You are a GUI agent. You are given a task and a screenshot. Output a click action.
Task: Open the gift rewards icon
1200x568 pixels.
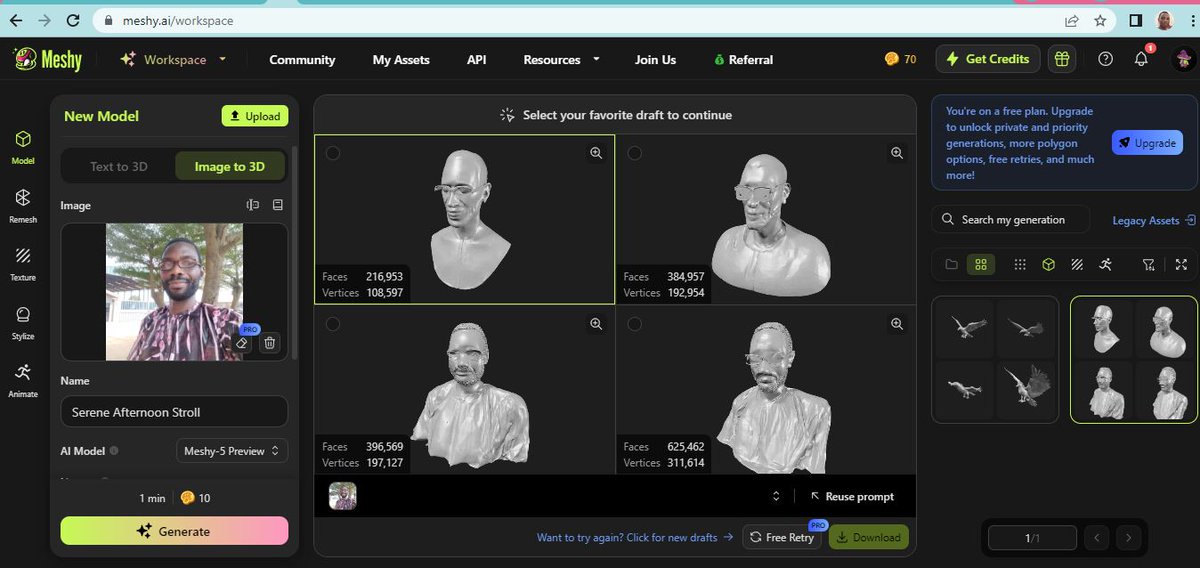(x=1061, y=59)
